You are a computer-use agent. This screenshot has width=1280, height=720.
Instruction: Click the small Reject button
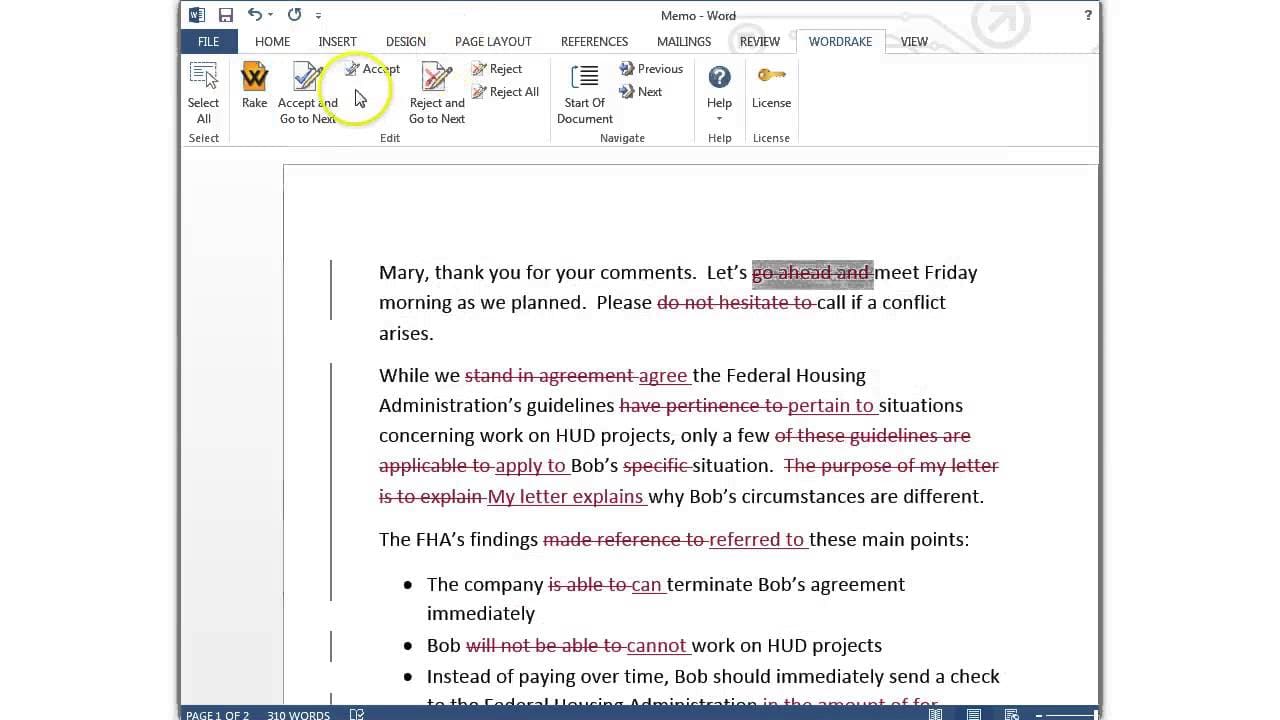[x=497, y=69]
